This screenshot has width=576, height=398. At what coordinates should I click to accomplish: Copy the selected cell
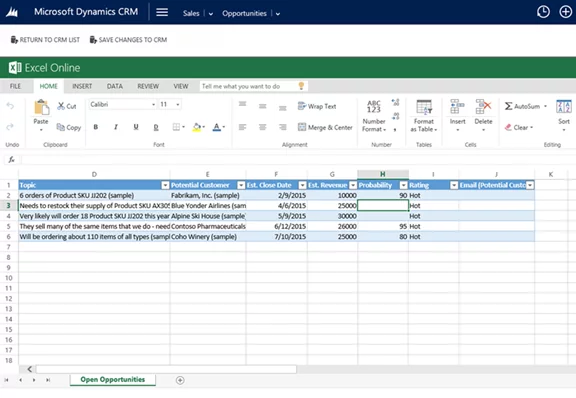coord(68,128)
